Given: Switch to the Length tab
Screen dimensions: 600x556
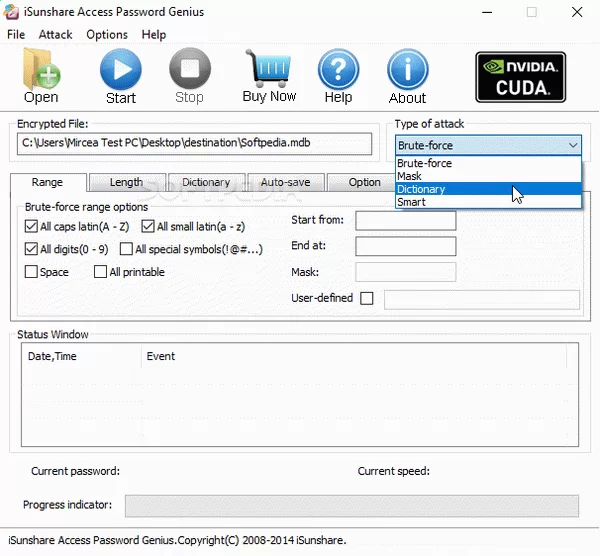Looking at the screenshot, I should pyautogui.click(x=127, y=183).
